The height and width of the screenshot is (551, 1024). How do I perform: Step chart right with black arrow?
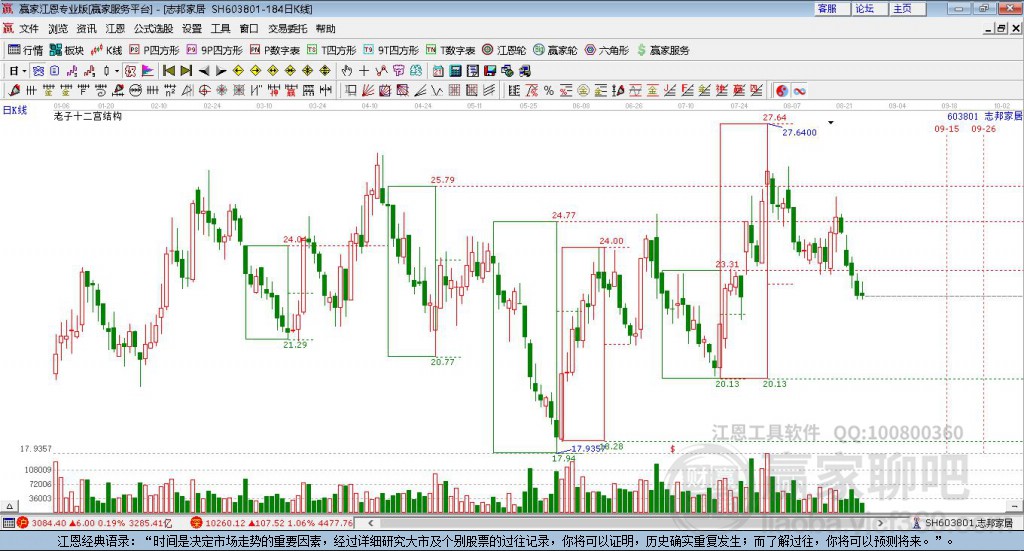click(221, 71)
